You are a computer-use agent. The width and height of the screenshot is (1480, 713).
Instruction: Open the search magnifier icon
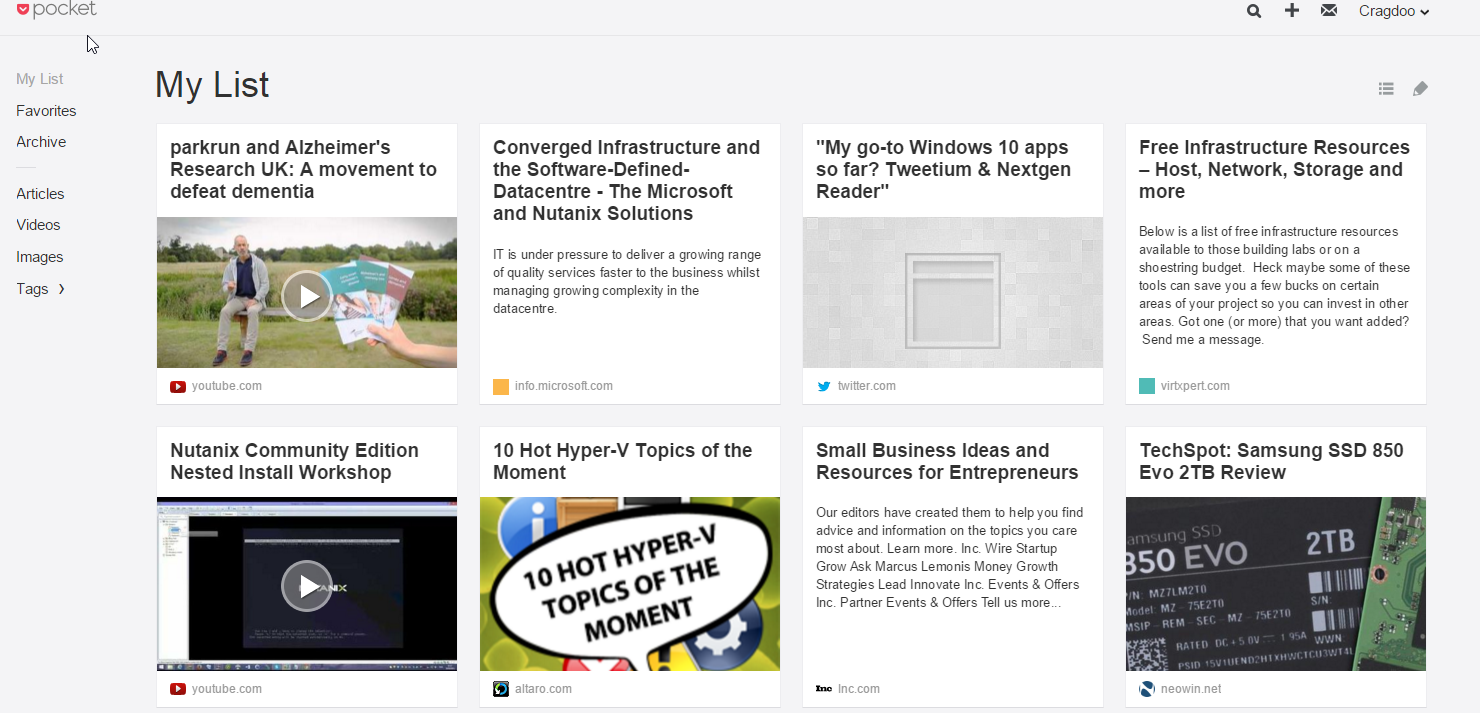pyautogui.click(x=1254, y=11)
